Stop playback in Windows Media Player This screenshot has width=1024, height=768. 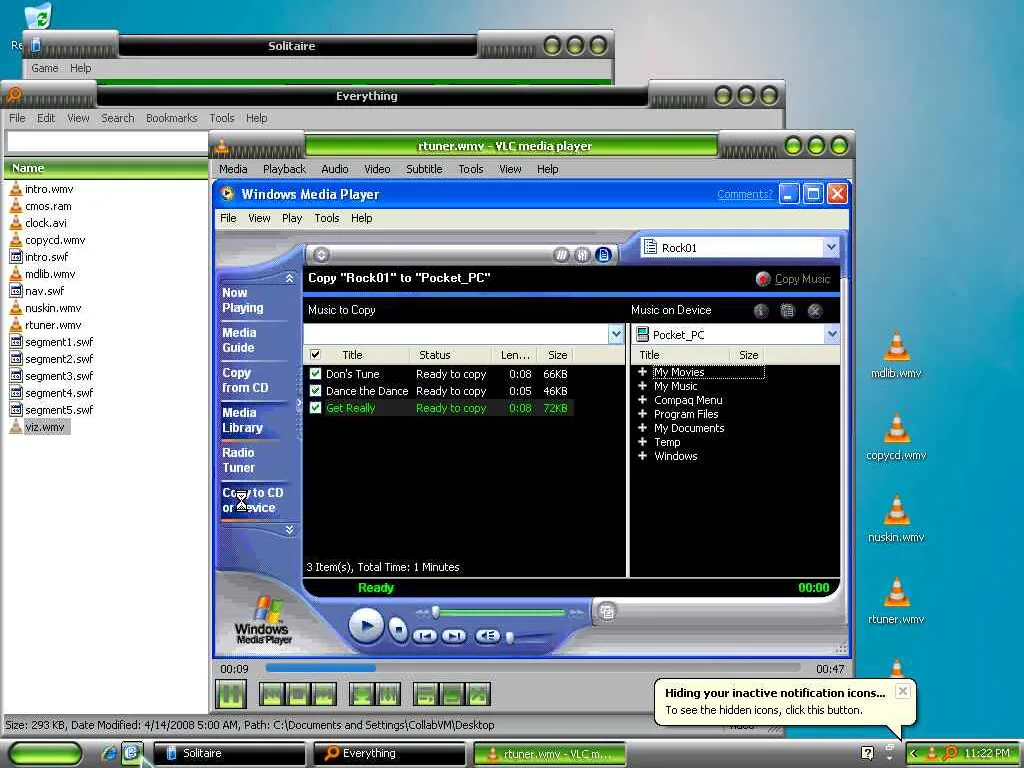[x=398, y=629]
